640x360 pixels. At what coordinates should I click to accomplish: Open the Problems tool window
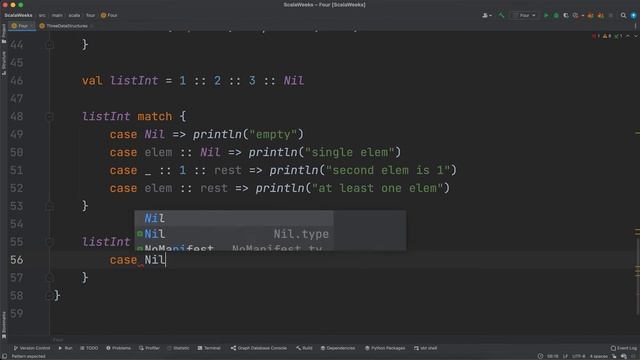pyautogui.click(x=118, y=348)
